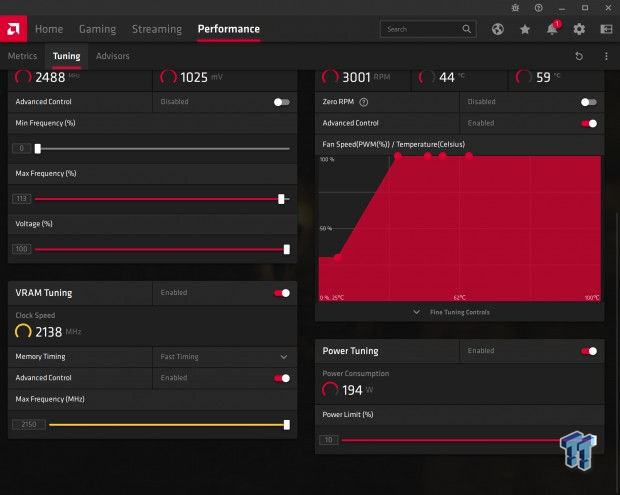Turn off Power Tuning switch

[590, 351]
